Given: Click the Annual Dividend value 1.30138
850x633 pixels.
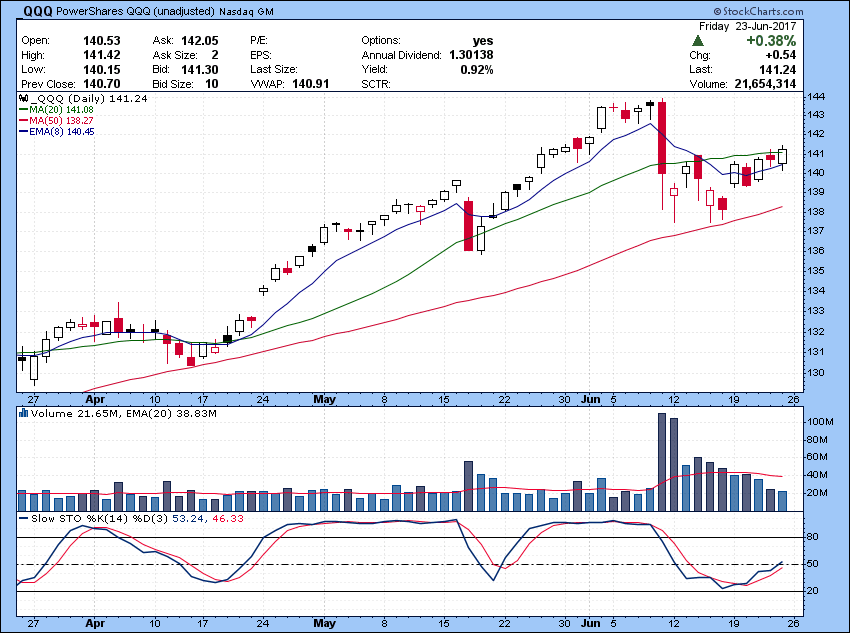Looking at the screenshot, I should [x=471, y=55].
